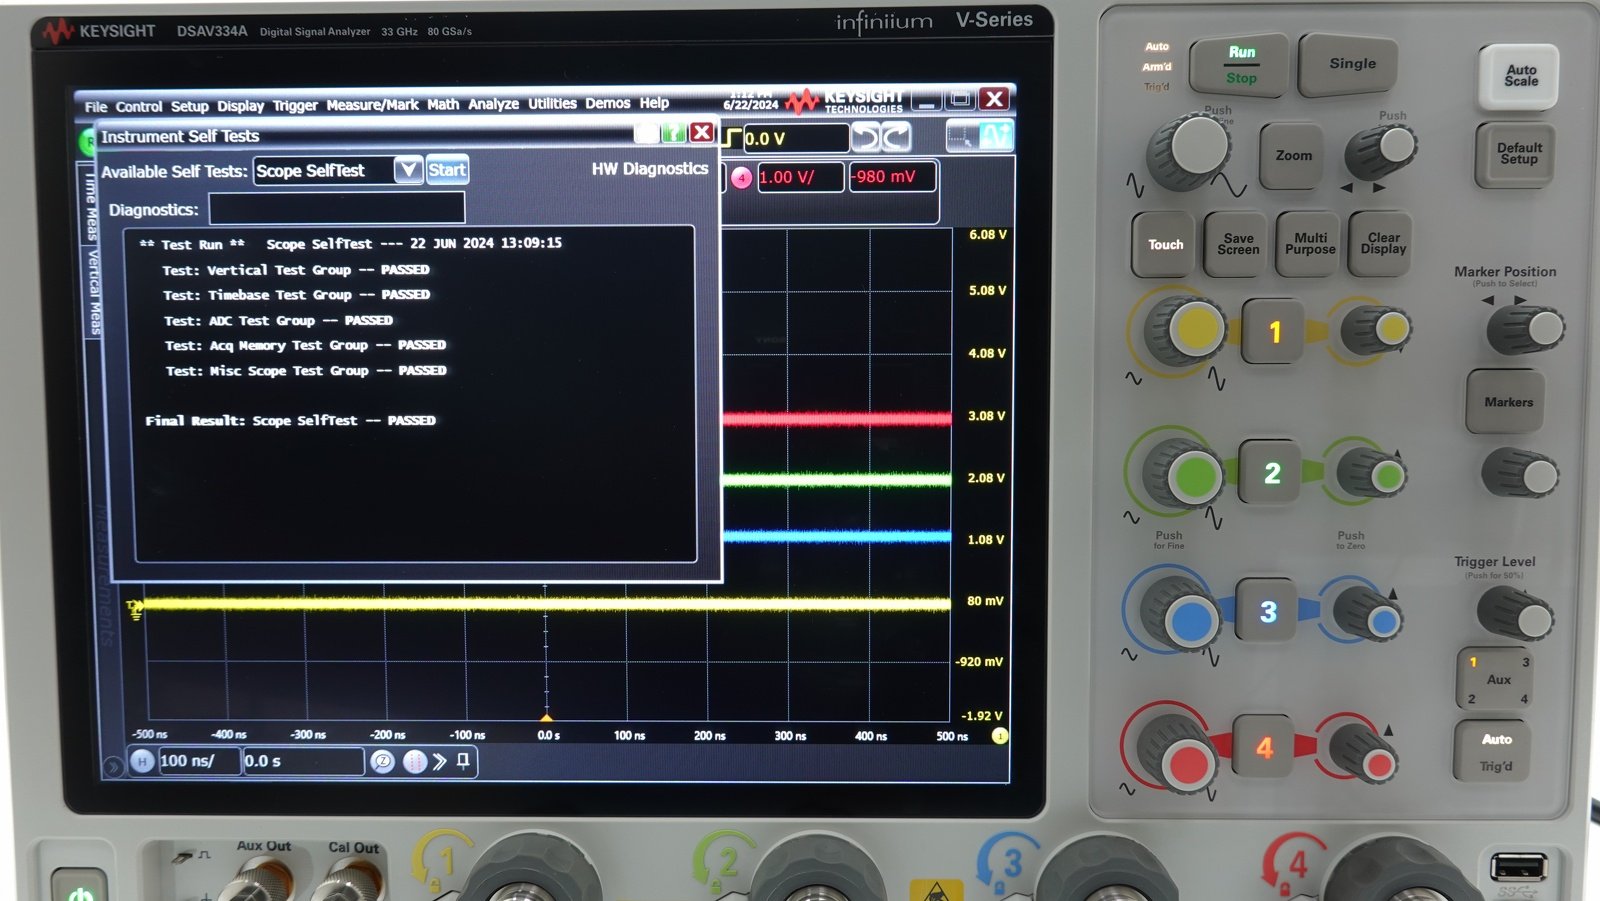Toggle channel 3 hardware button
This screenshot has width=1600, height=901.
(1267, 611)
